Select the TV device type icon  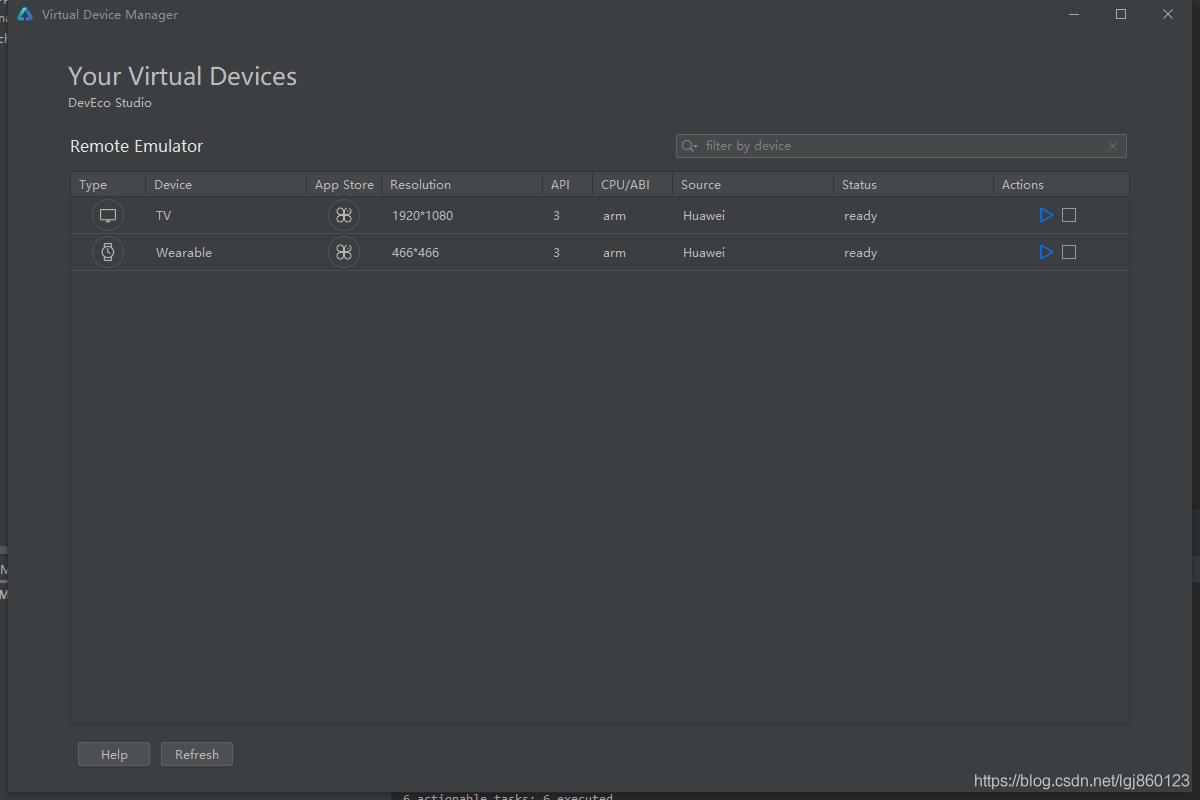pyautogui.click(x=108, y=215)
